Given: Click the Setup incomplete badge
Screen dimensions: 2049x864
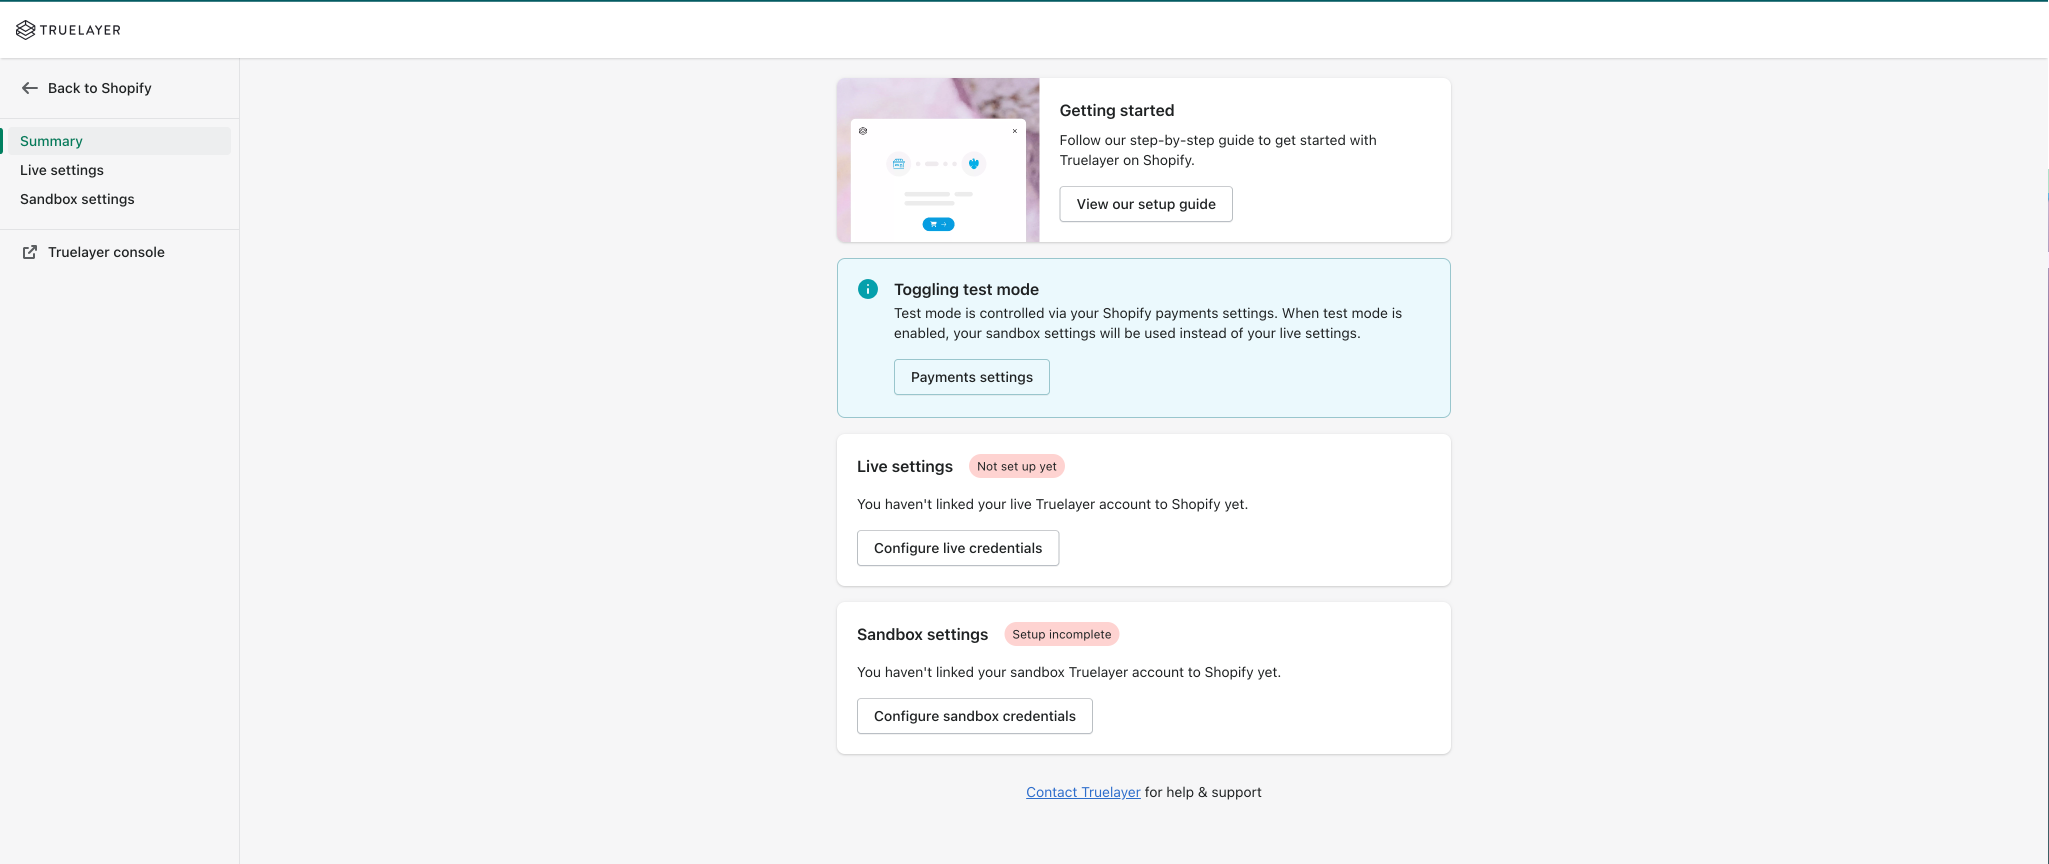Looking at the screenshot, I should pyautogui.click(x=1062, y=634).
